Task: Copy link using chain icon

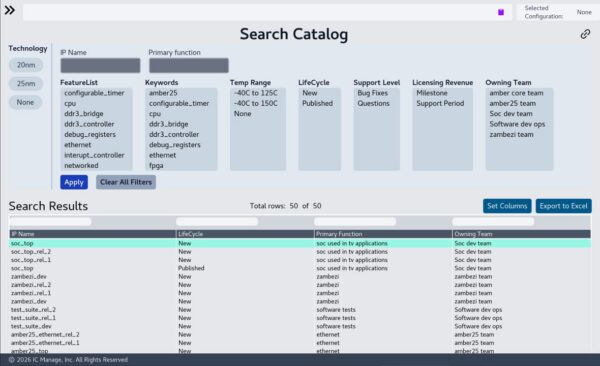Action: coord(585,34)
